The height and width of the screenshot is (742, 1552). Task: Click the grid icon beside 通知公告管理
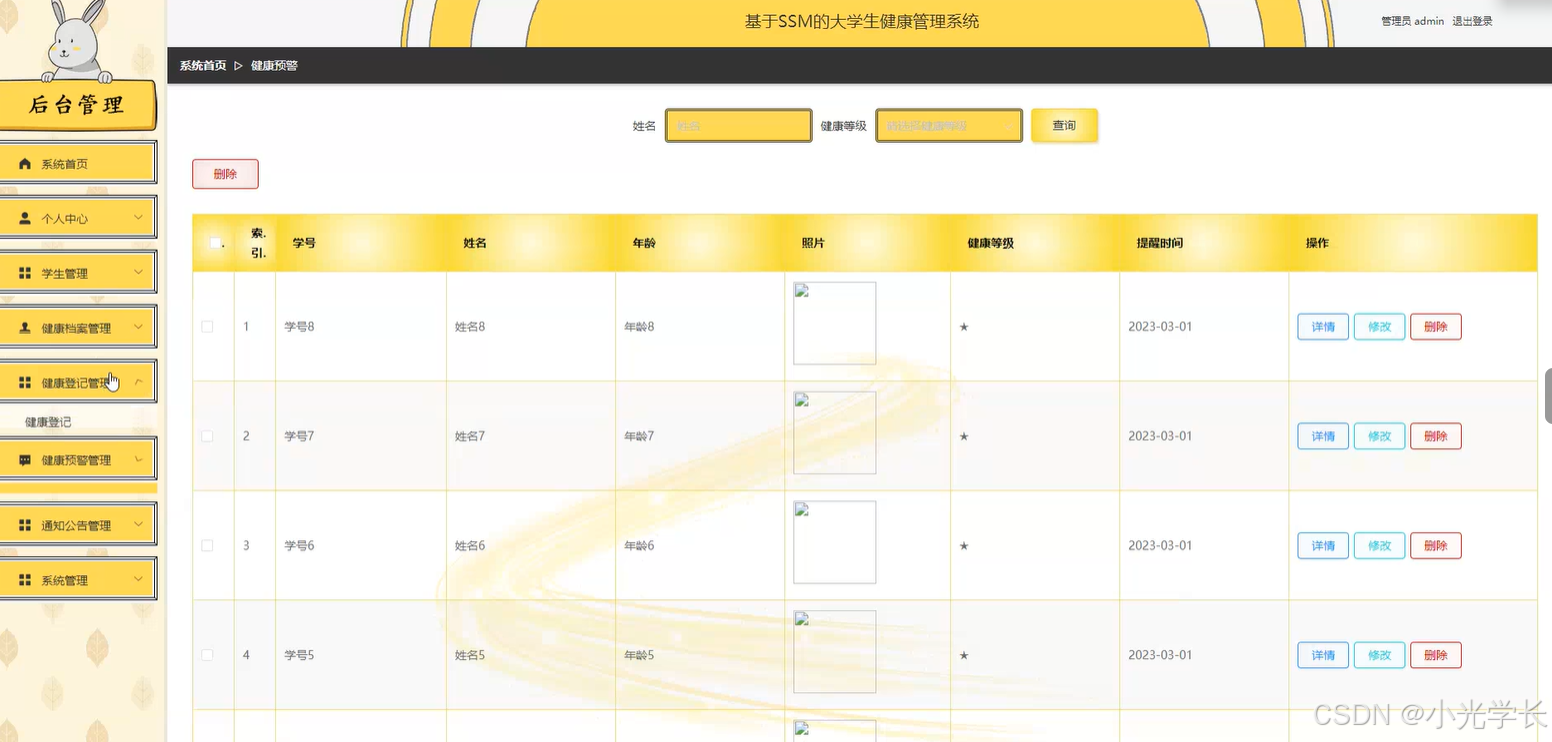(25, 525)
